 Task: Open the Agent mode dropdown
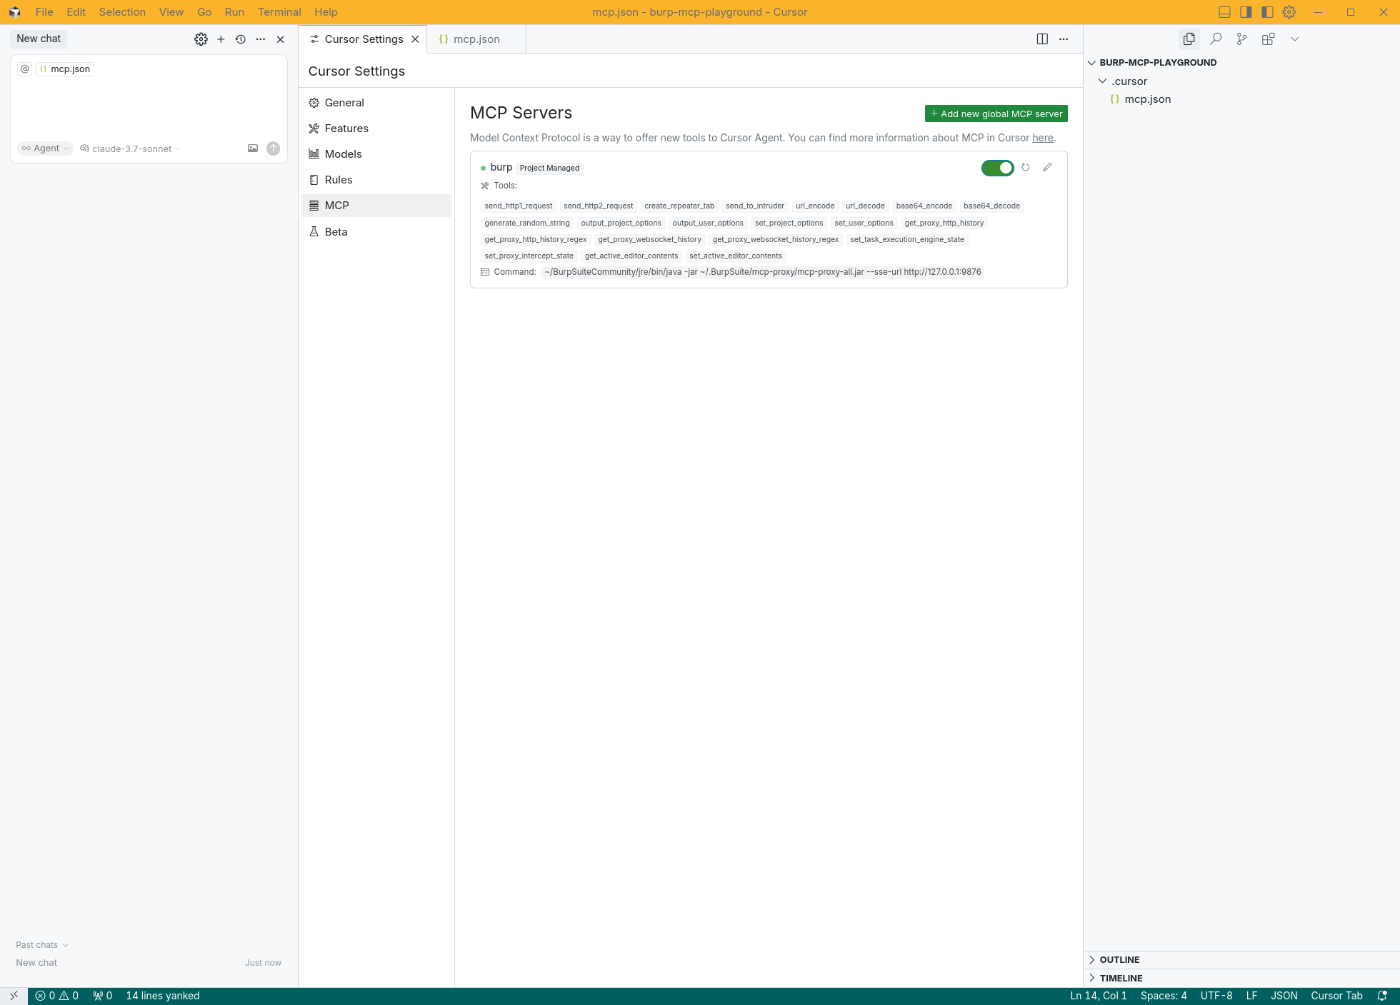pyautogui.click(x=45, y=148)
